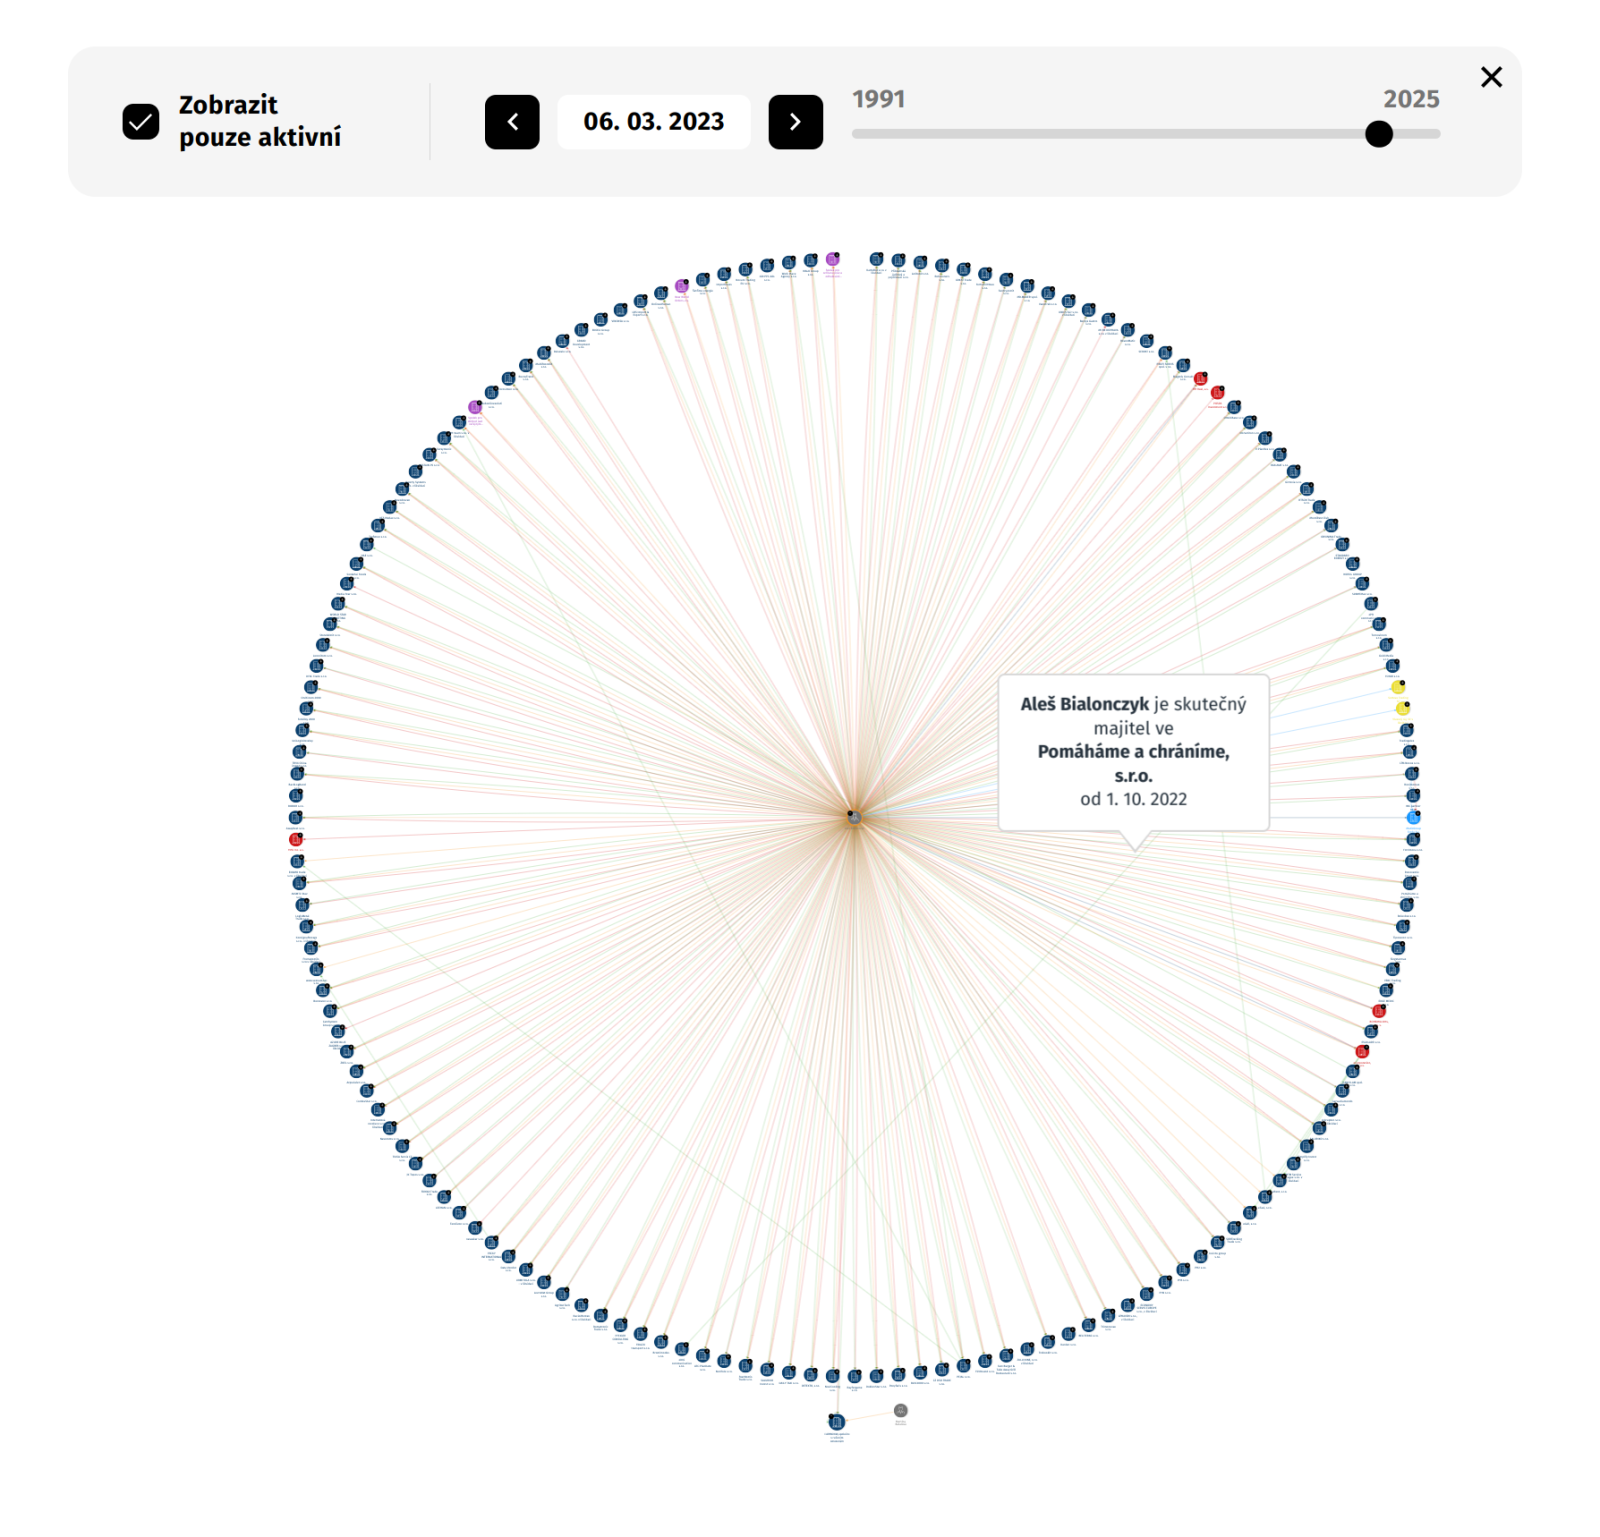The height and width of the screenshot is (1537, 1600).
Task: Click the timeline slider handle
Action: click(1379, 134)
